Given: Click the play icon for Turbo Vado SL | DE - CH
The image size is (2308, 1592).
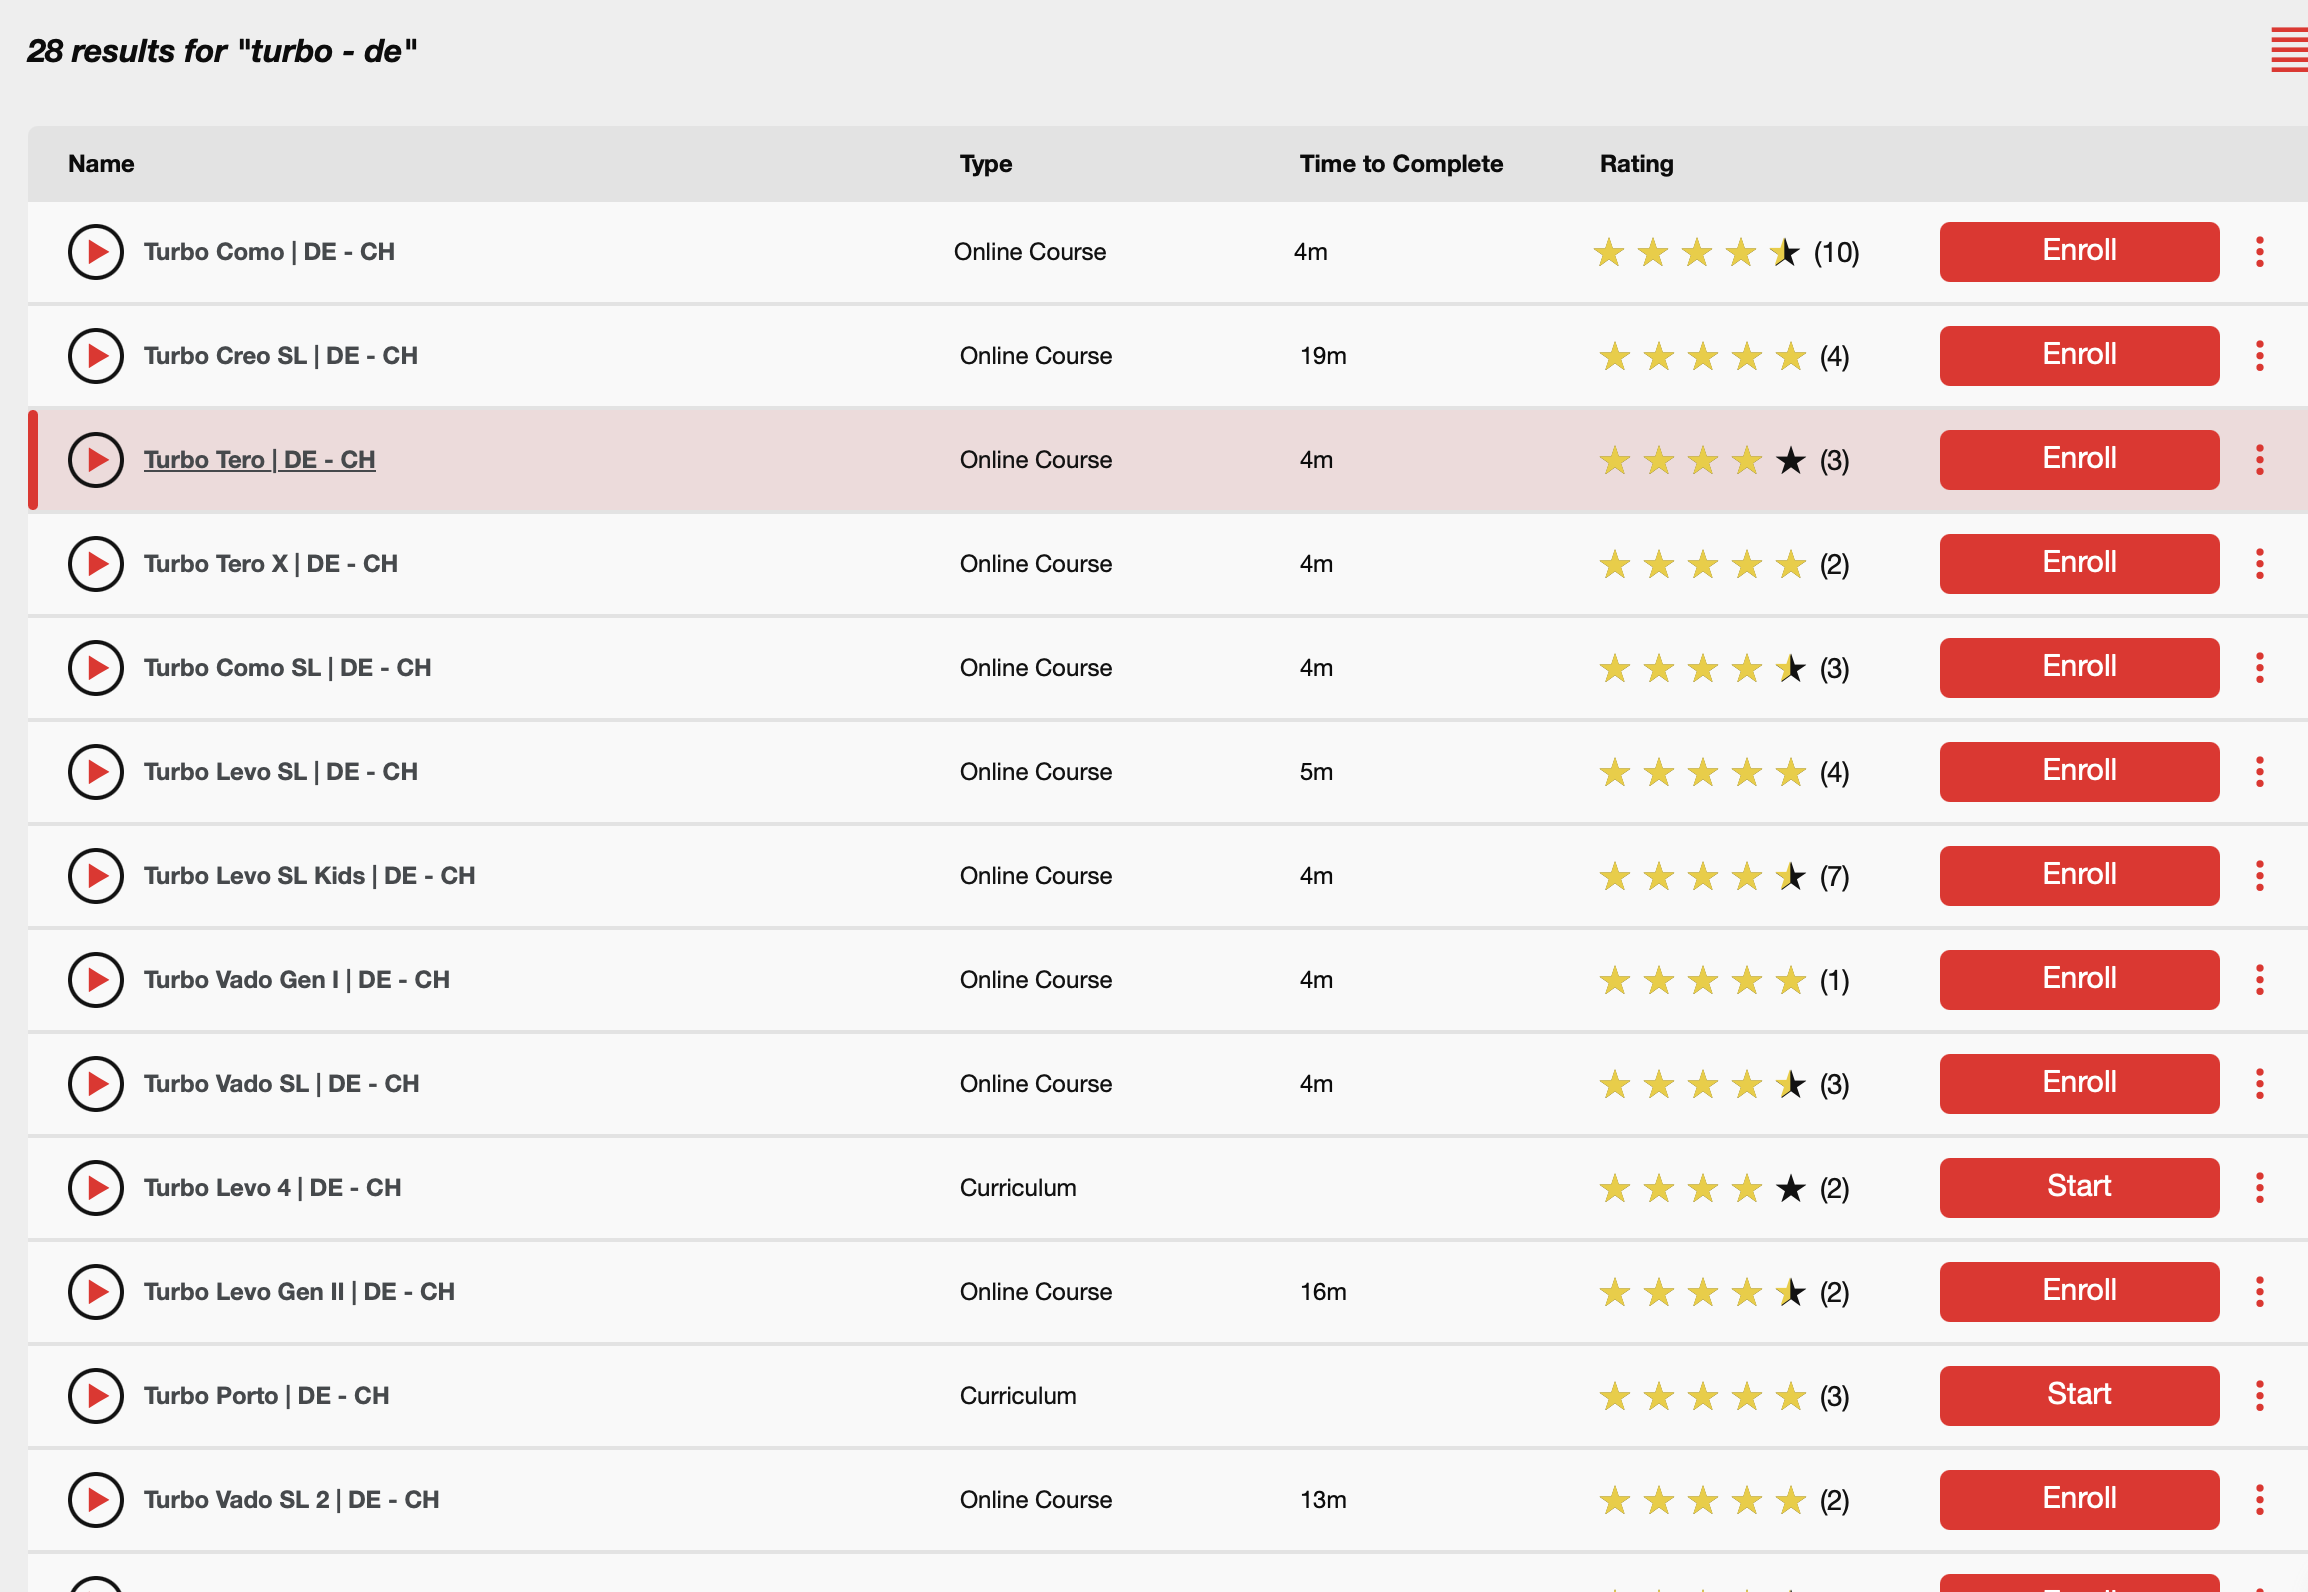Looking at the screenshot, I should (96, 1084).
